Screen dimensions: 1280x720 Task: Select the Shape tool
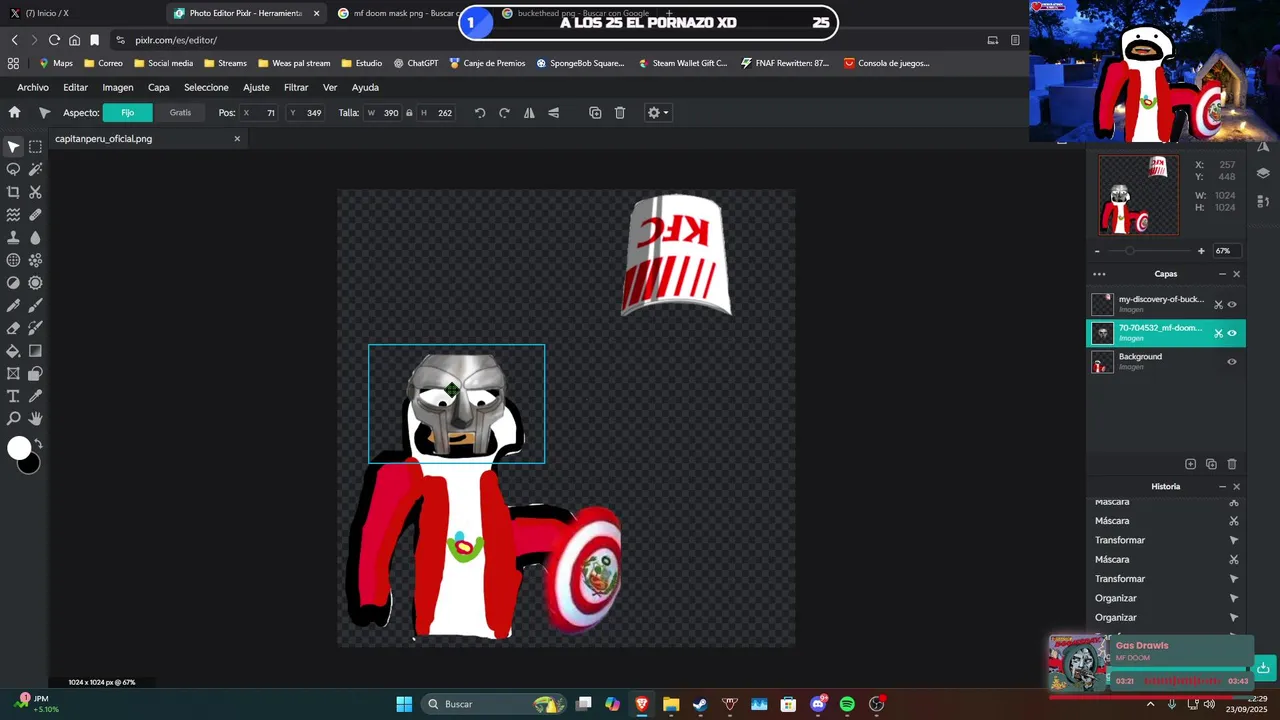(x=35, y=374)
